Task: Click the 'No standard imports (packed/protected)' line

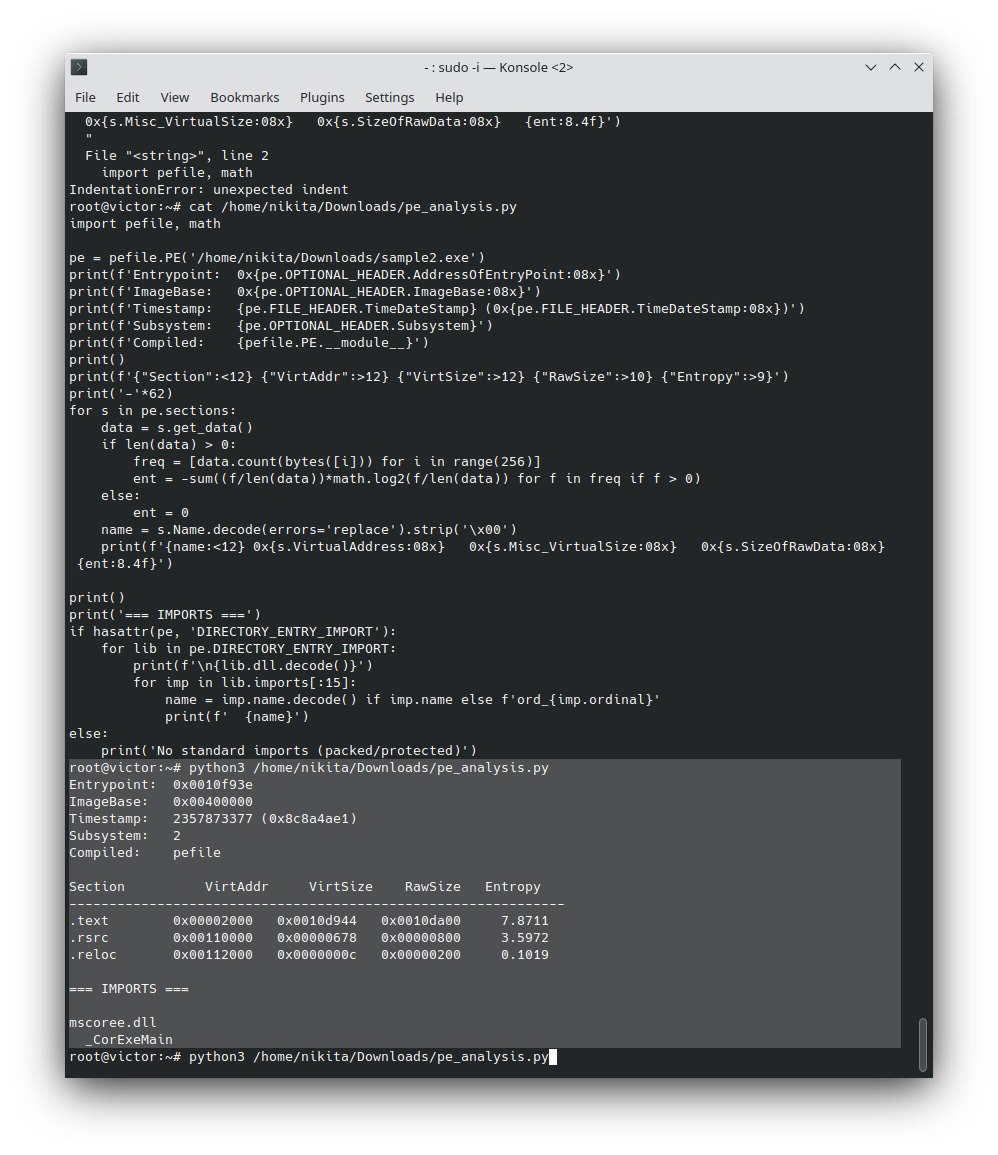Action: pyautogui.click(x=289, y=751)
